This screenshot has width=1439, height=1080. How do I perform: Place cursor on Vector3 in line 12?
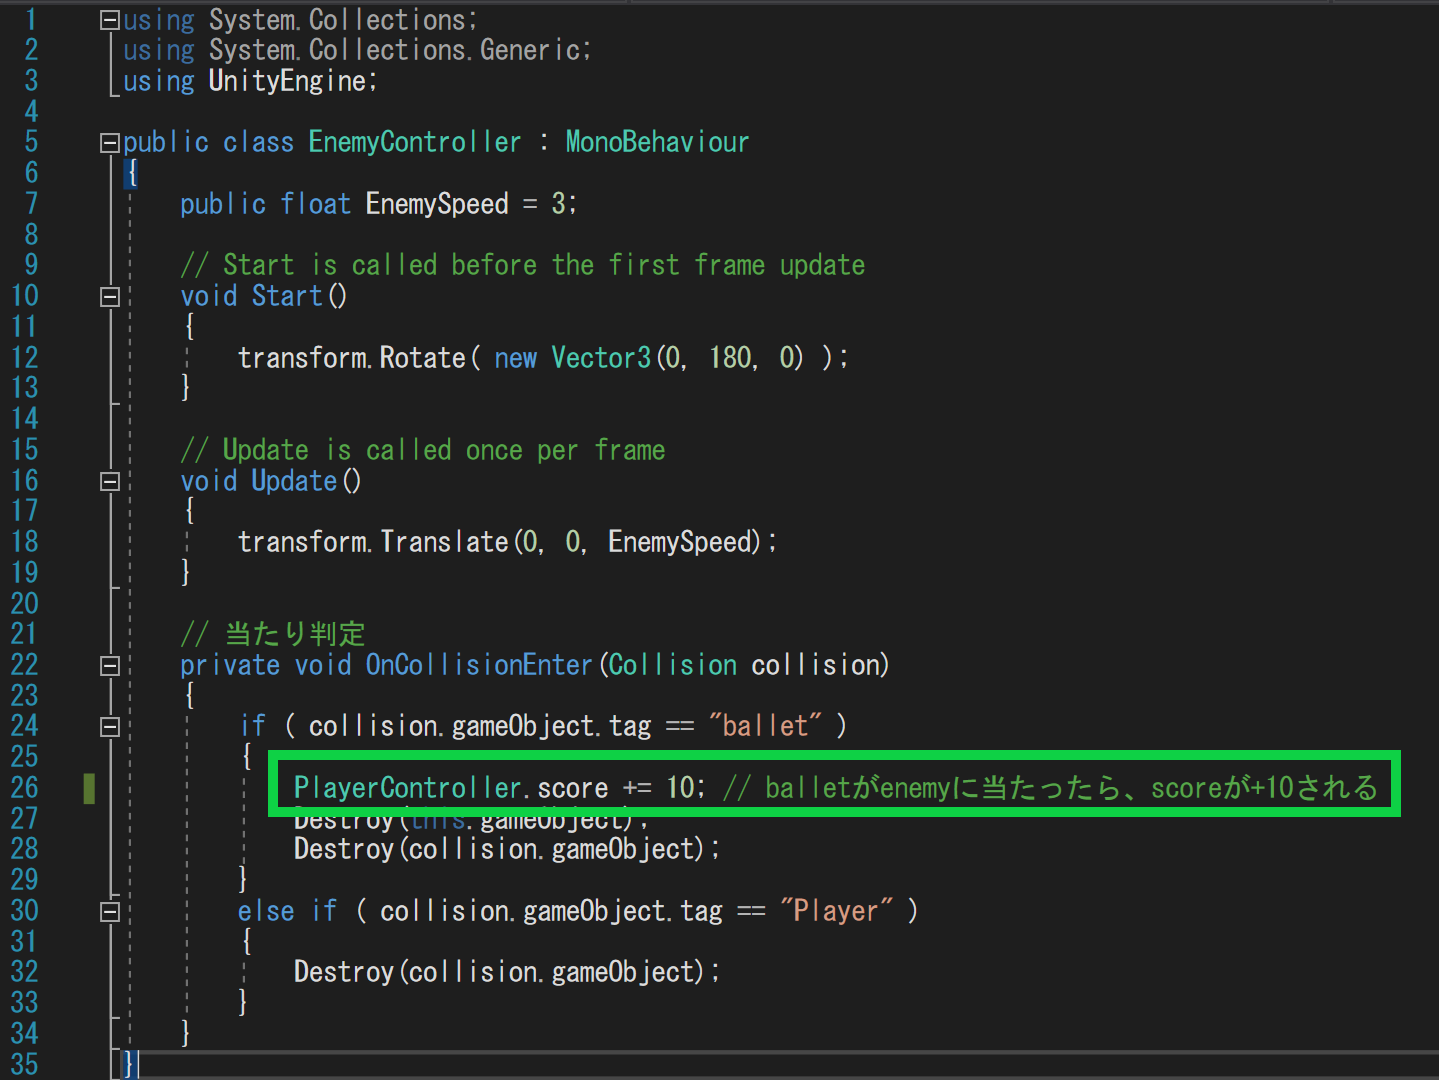click(600, 358)
